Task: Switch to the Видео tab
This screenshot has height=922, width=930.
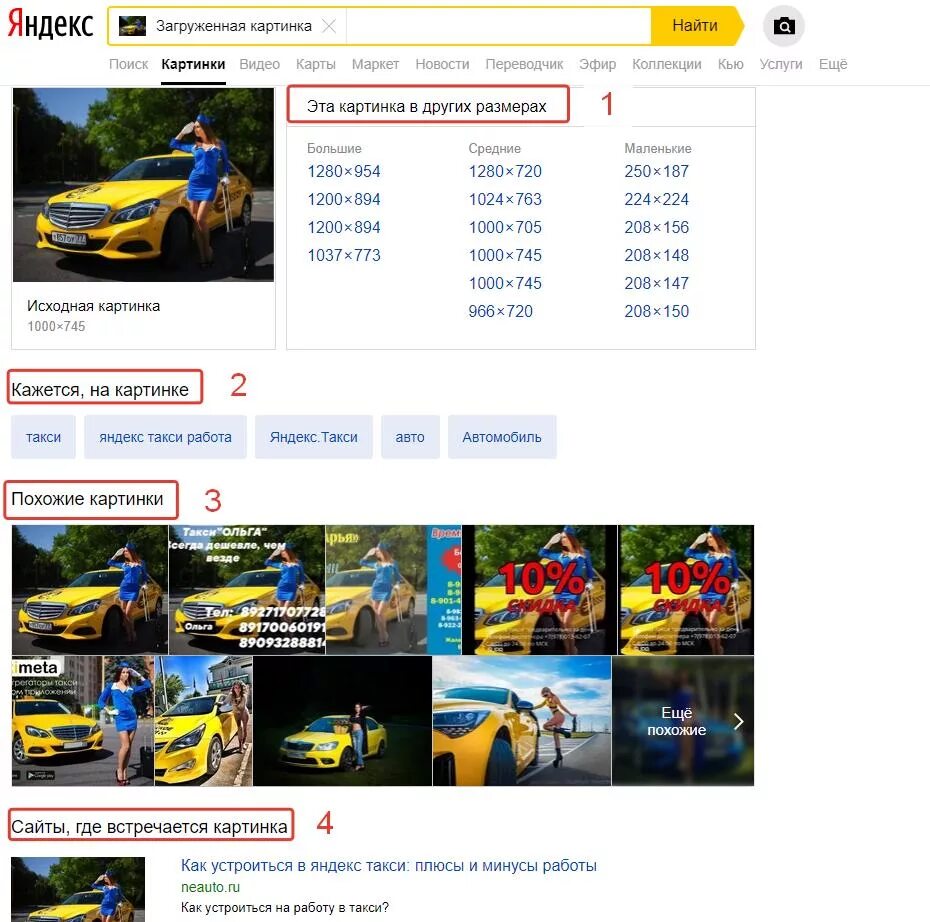Action: pyautogui.click(x=259, y=64)
